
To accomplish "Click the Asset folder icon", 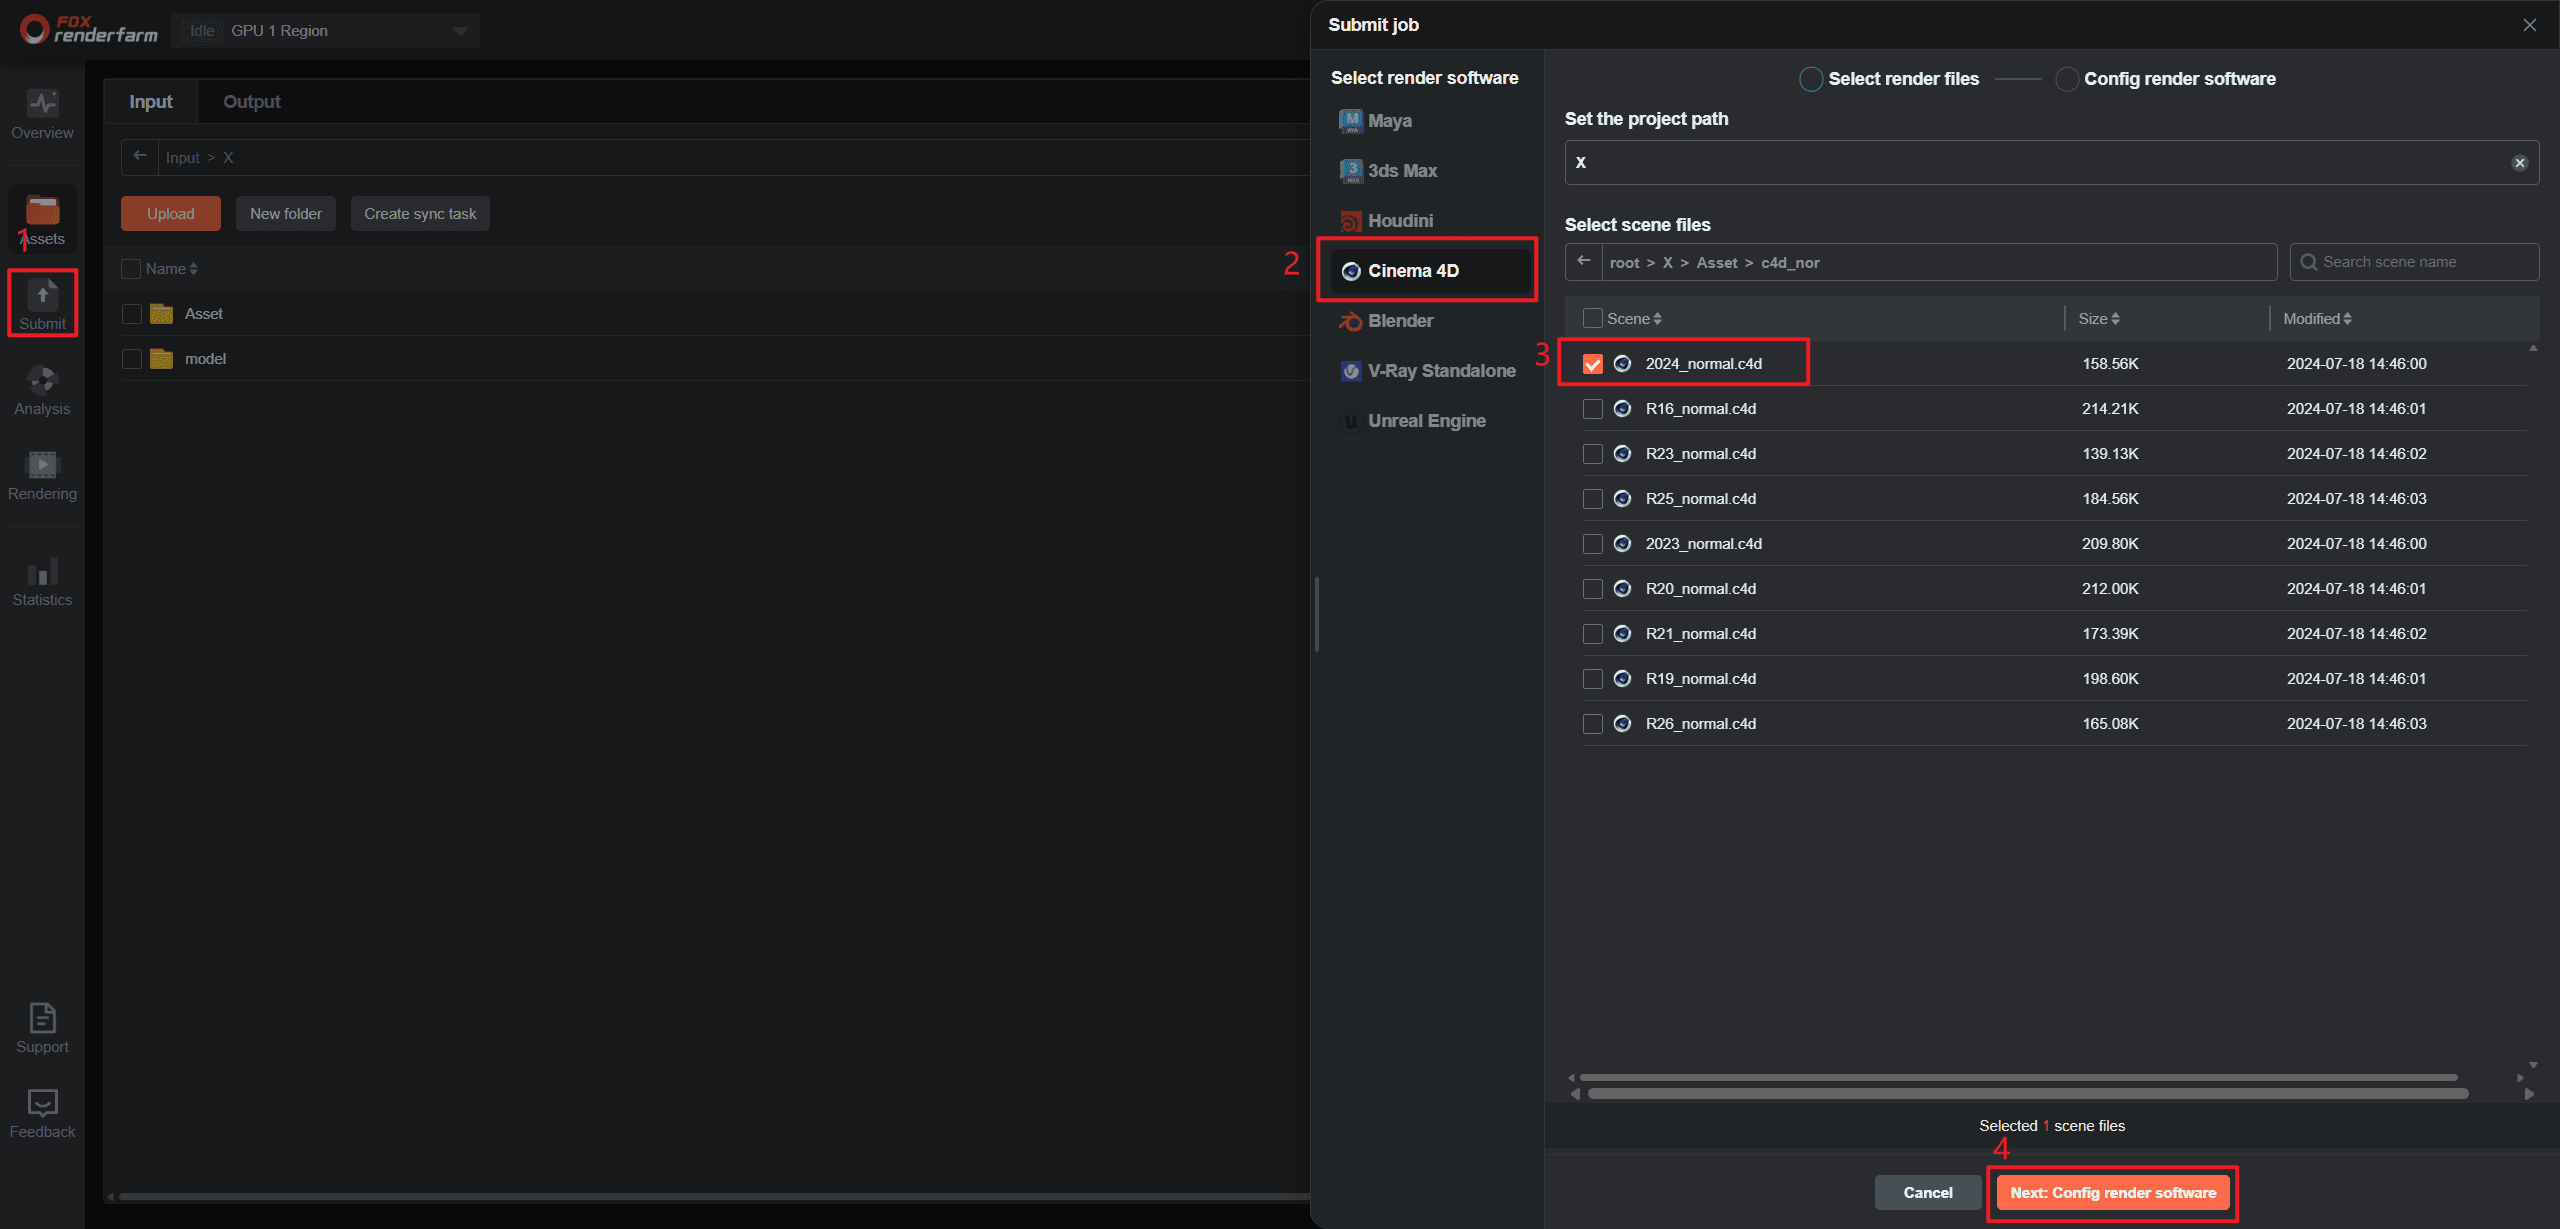I will (x=161, y=314).
